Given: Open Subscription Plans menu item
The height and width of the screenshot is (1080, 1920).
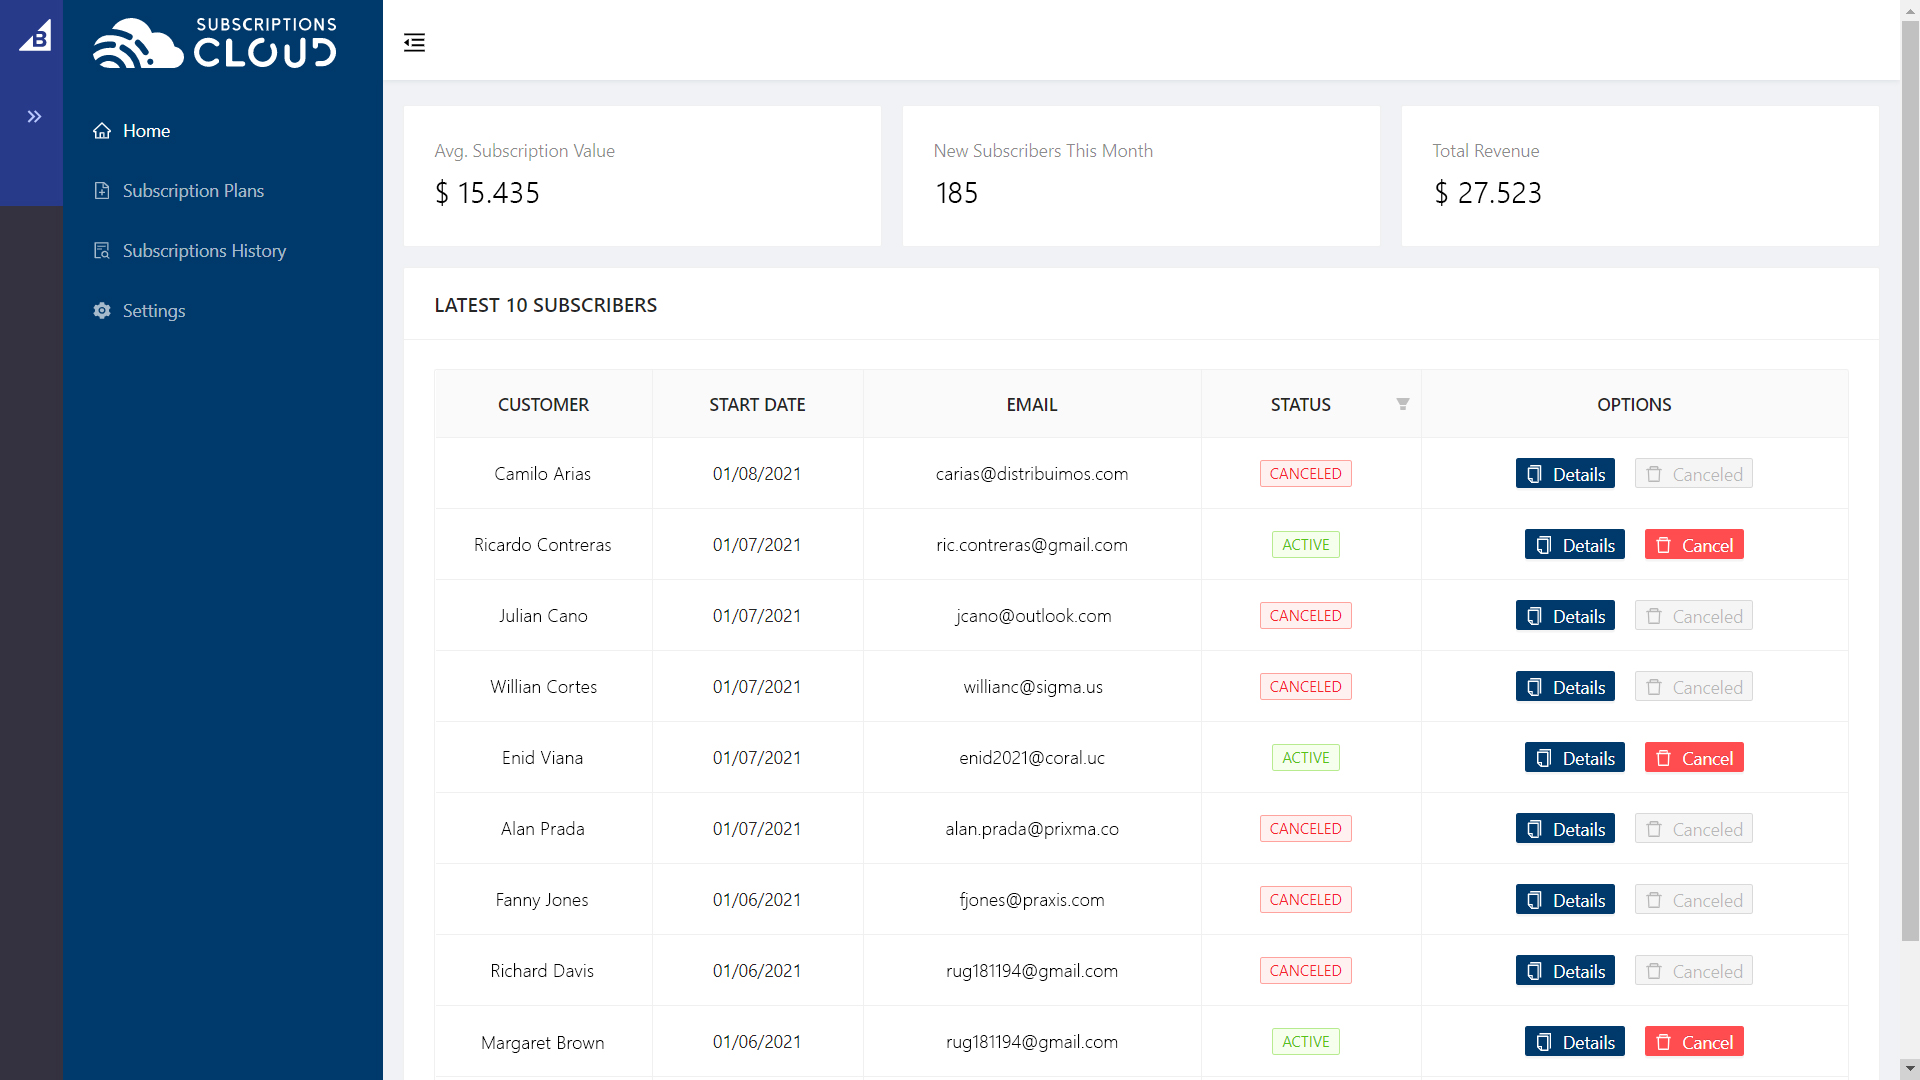Looking at the screenshot, I should tap(193, 191).
